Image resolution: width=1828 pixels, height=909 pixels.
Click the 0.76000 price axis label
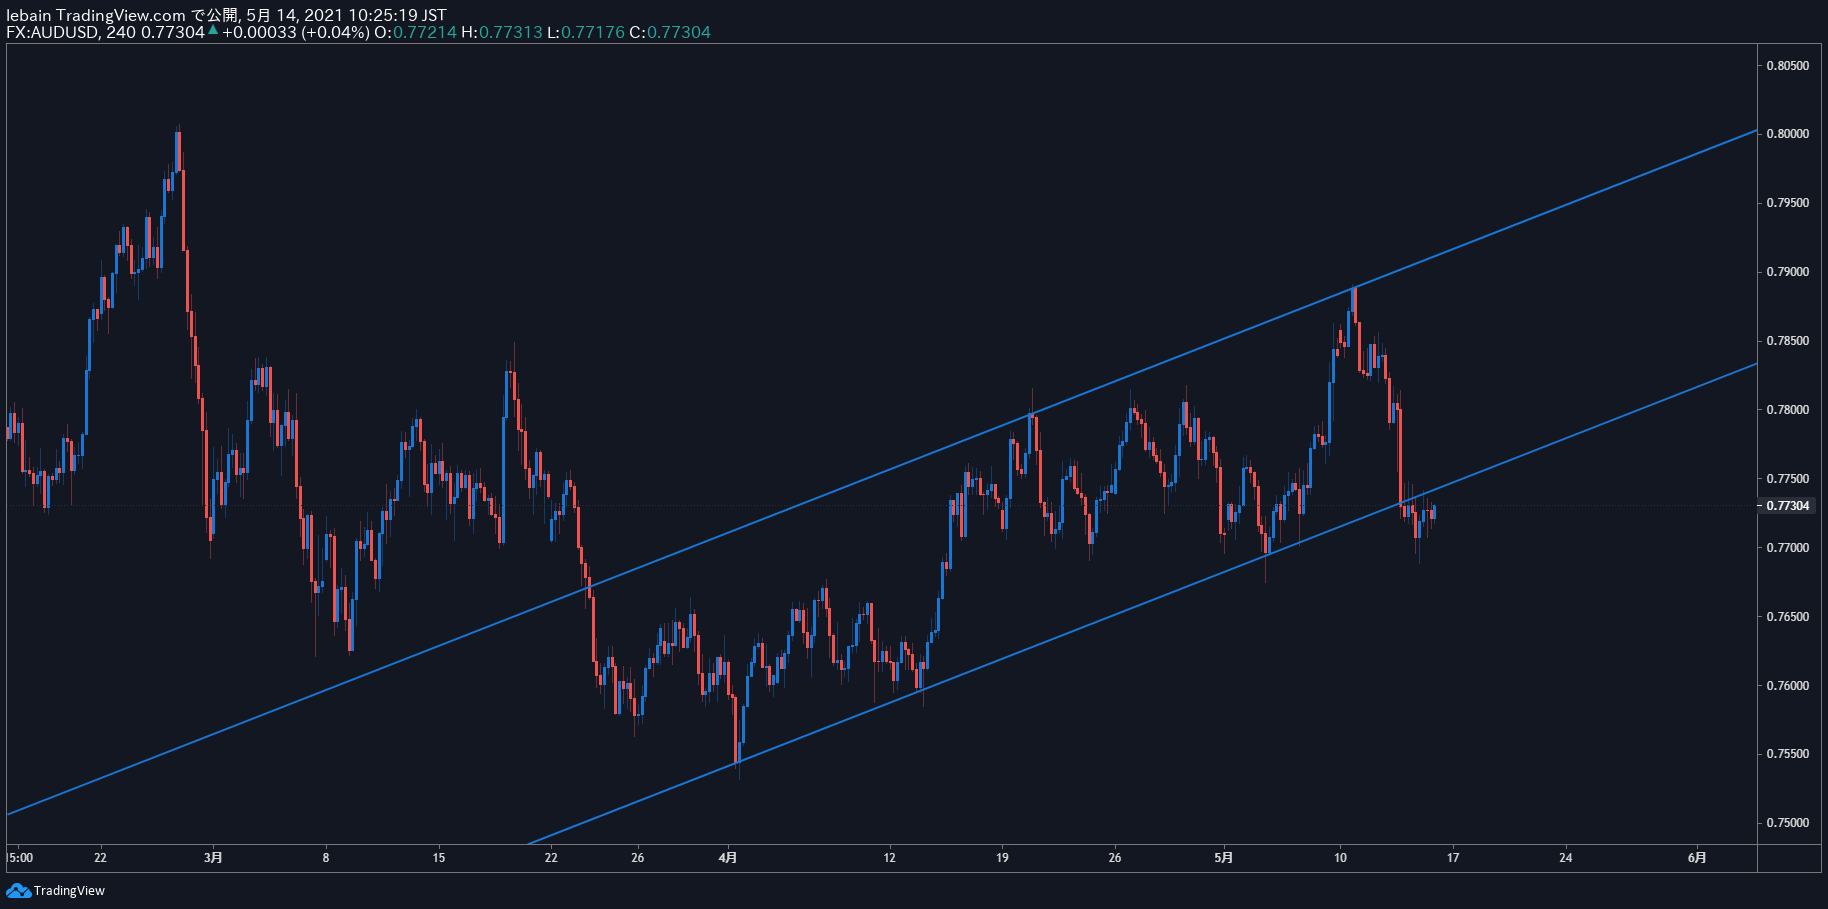[x=1787, y=686]
